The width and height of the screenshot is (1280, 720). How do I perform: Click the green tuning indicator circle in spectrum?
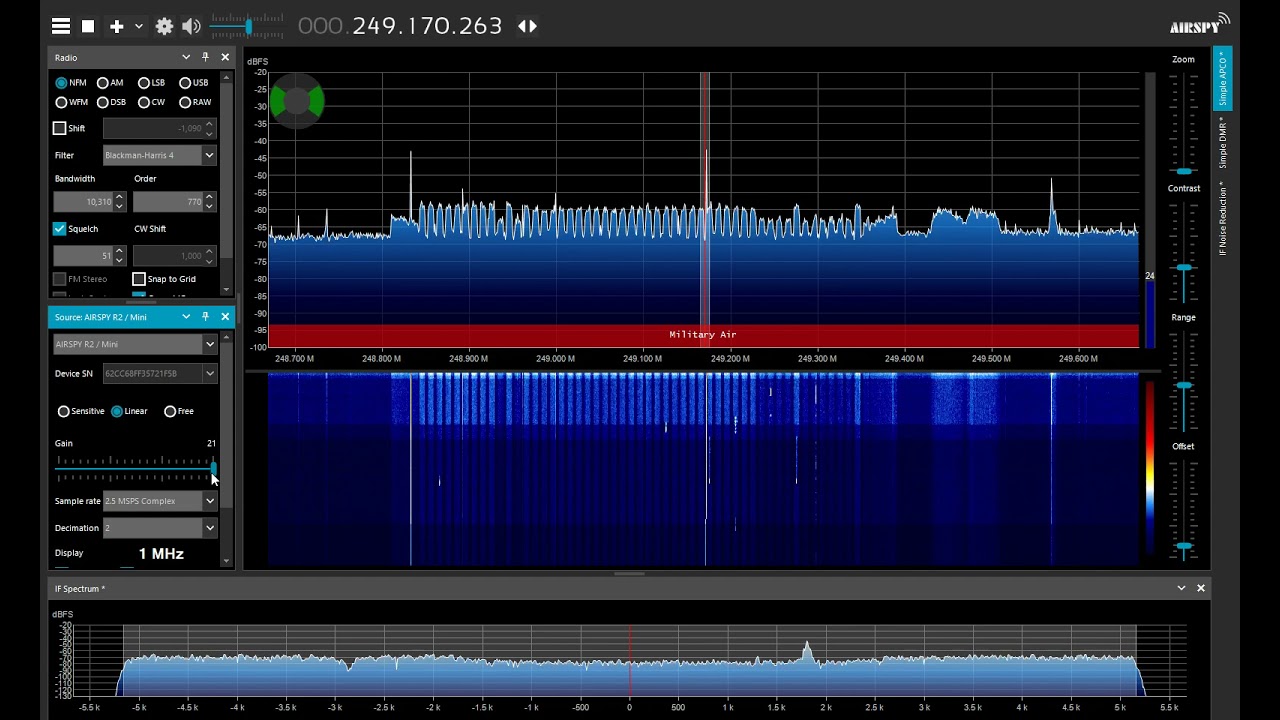(x=297, y=101)
